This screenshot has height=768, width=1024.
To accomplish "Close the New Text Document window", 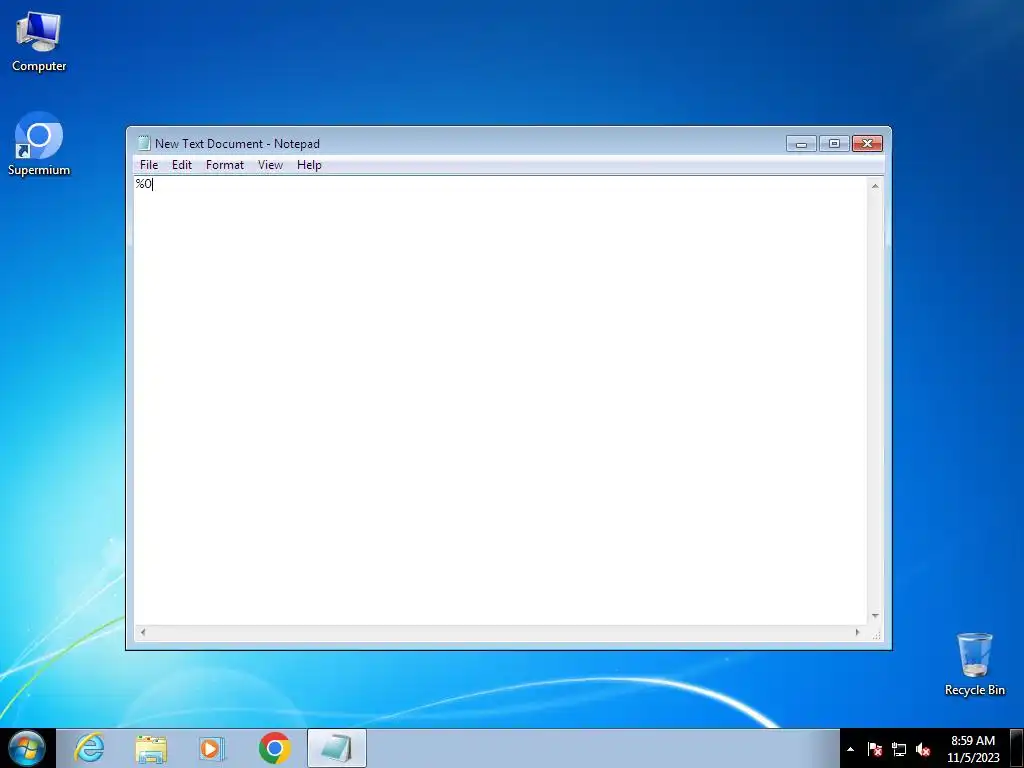I will click(867, 144).
